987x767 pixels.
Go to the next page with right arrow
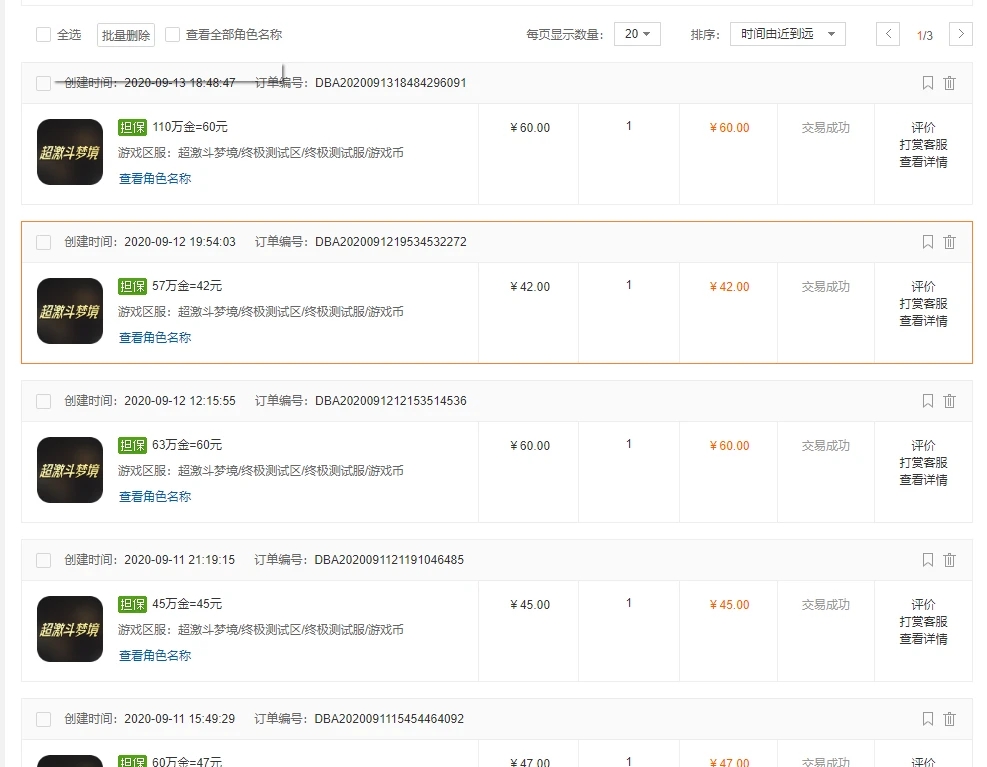pos(961,33)
